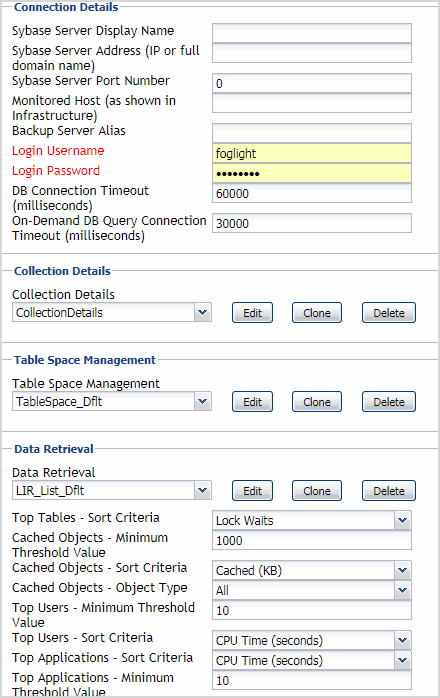Click the Backup Server Alias field

312,133
